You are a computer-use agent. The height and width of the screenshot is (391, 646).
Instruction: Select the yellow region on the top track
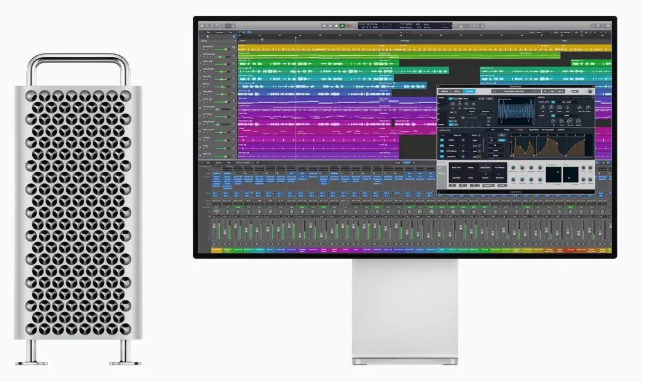coord(424,48)
